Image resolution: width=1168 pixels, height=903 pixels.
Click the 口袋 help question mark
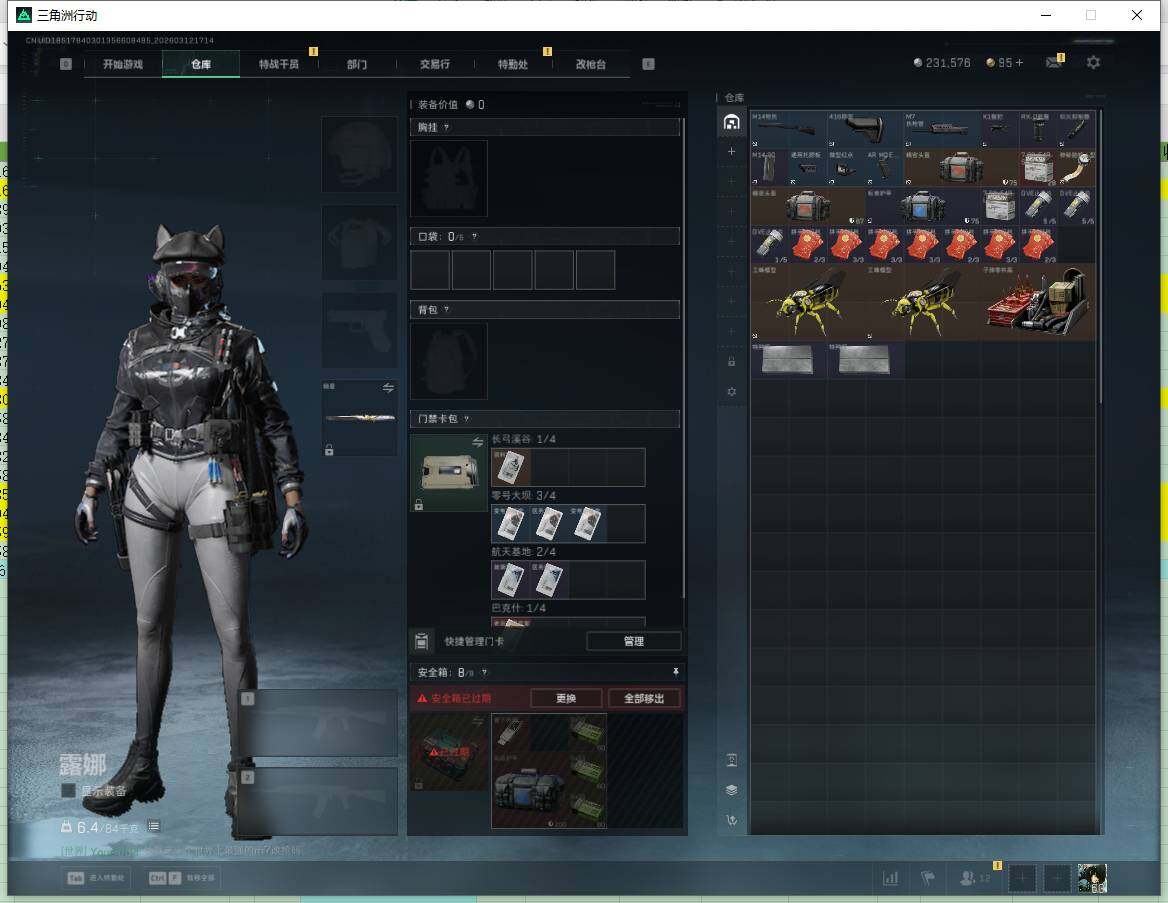(474, 237)
